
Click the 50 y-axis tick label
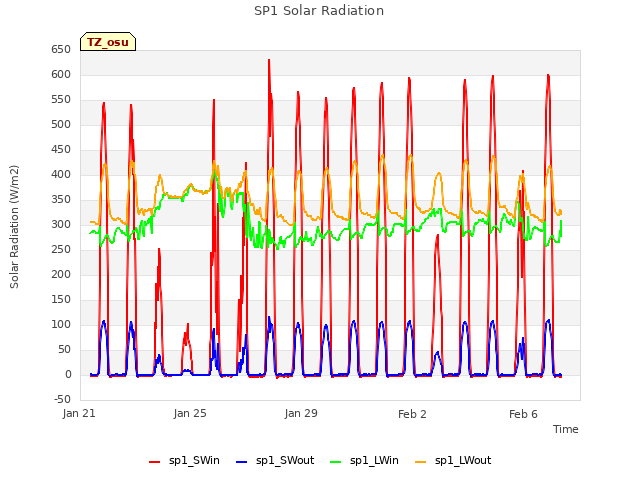(64, 349)
